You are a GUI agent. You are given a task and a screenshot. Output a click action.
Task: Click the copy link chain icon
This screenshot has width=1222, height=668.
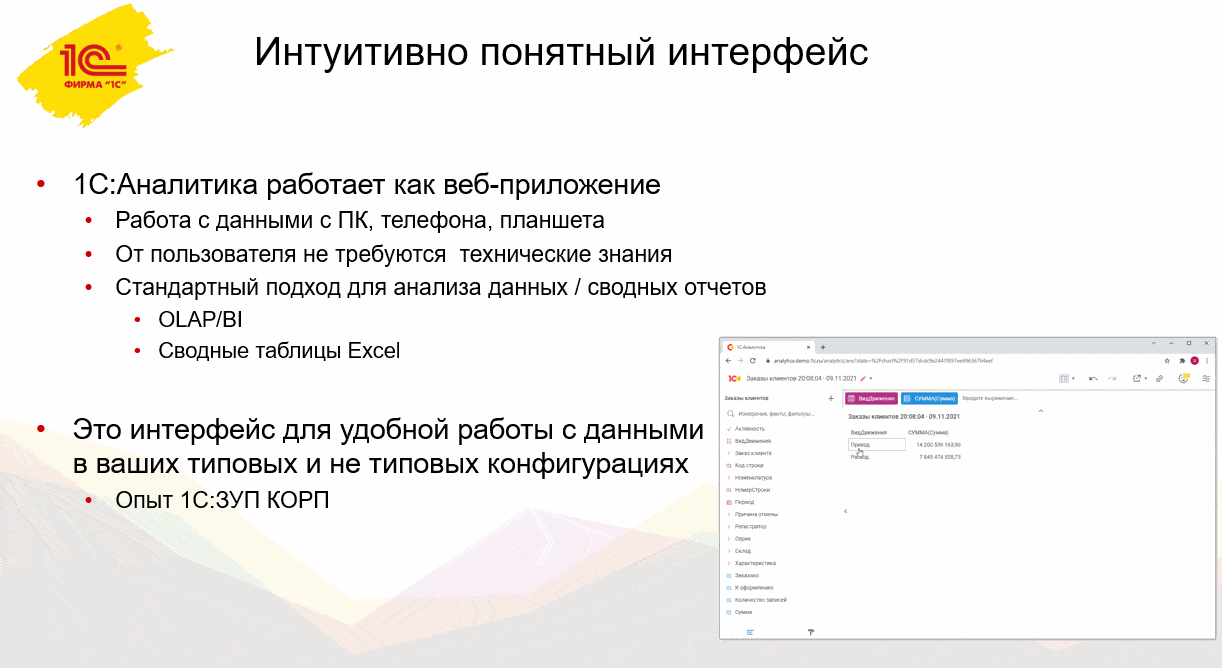[x=1159, y=379]
